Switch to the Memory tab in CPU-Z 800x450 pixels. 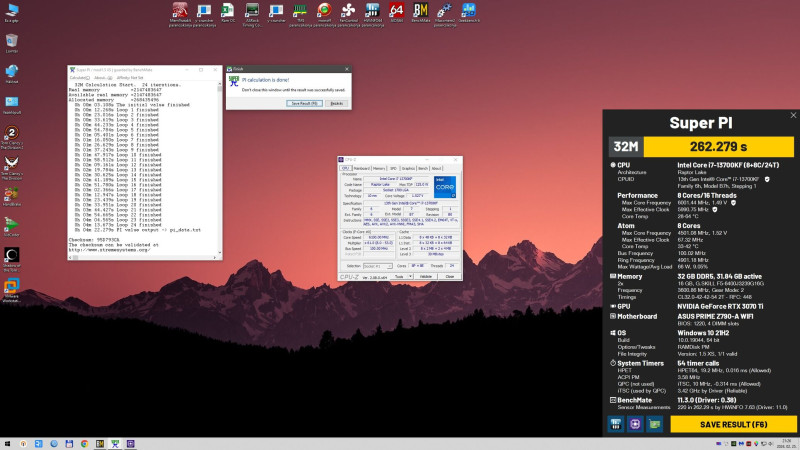[x=379, y=168]
